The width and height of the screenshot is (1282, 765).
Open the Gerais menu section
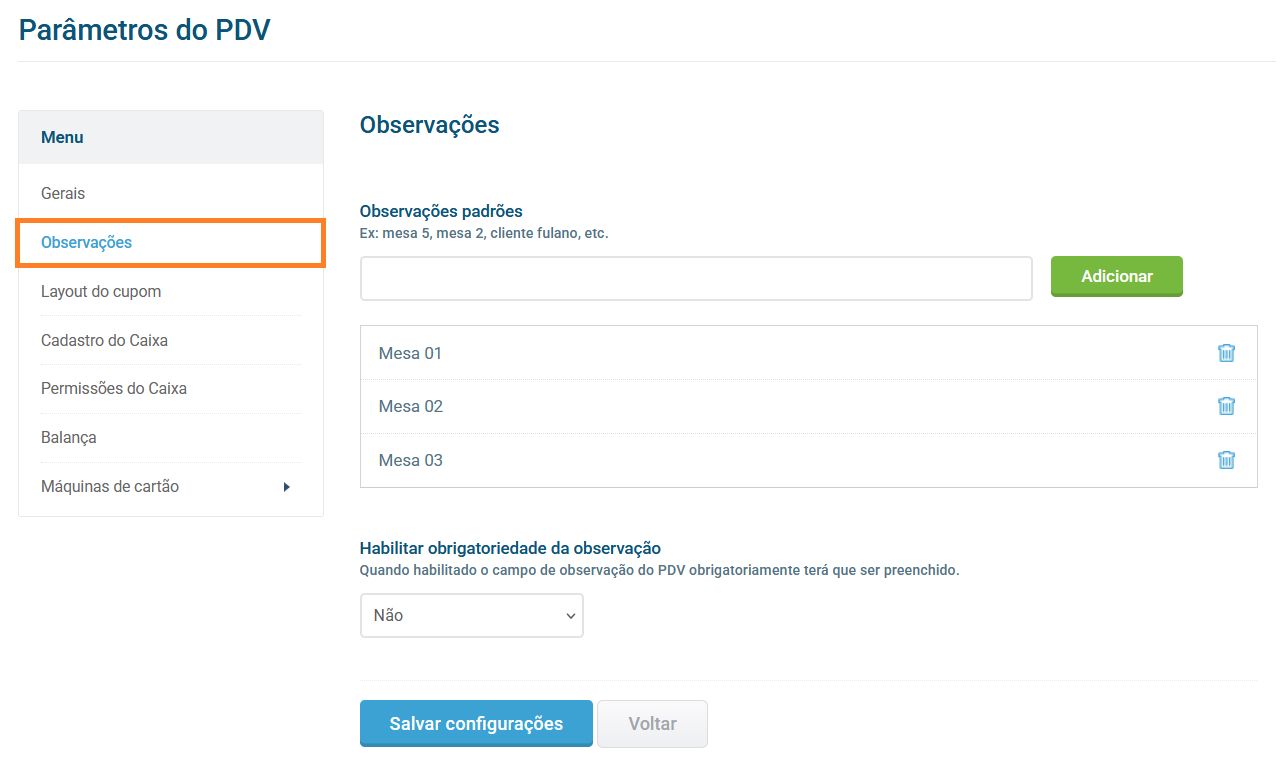[63, 194]
